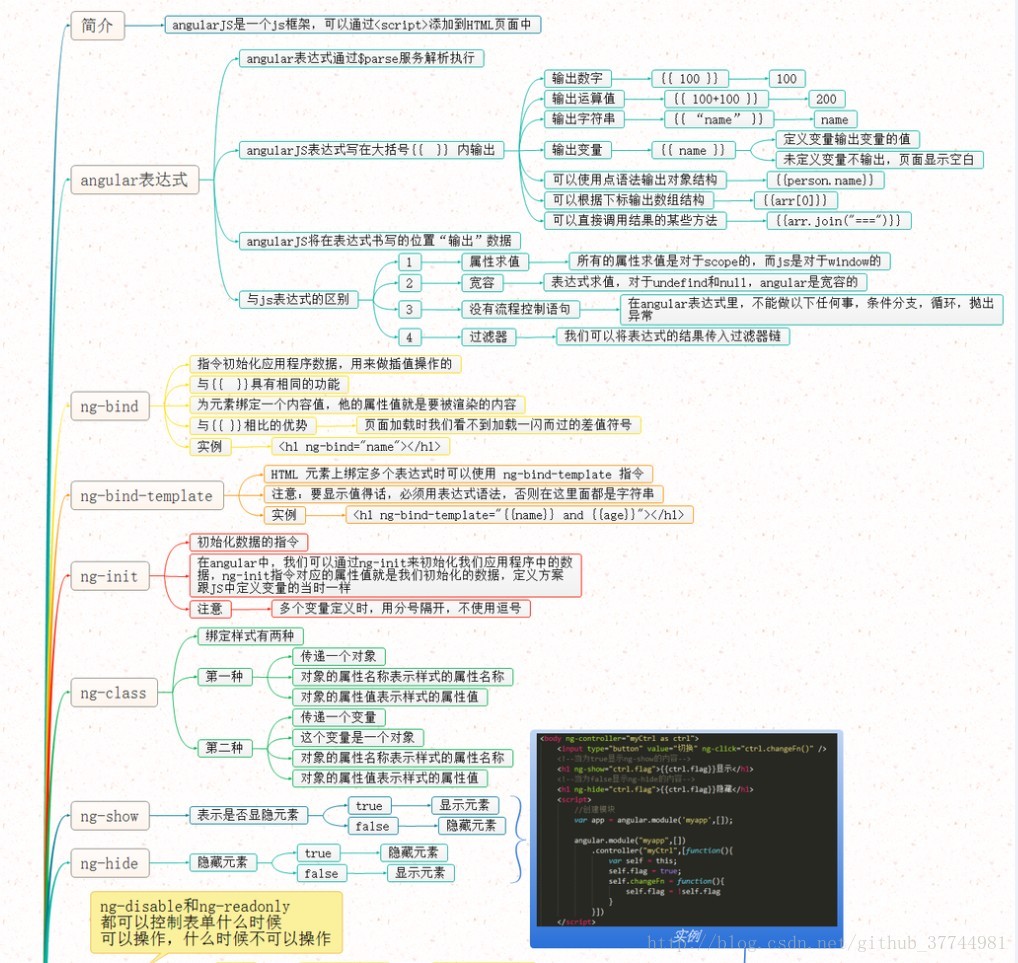This screenshot has width=1018, height=963.
Task: Select the 绑定样式有两种 node
Action: tap(251, 636)
